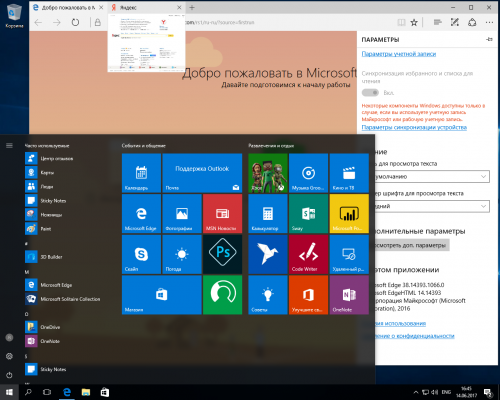The width and height of the screenshot is (500, 400).
Task: Launch the Skype tile
Action: (x=141, y=254)
